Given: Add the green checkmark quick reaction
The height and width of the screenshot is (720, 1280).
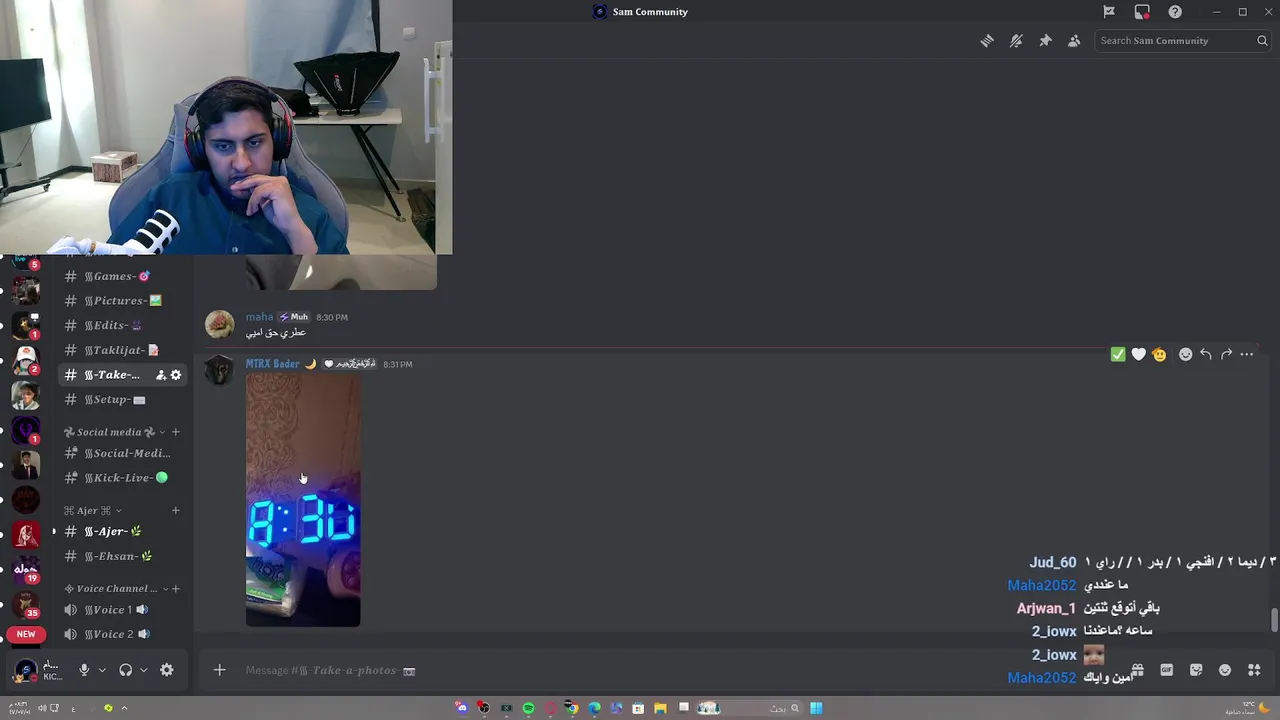Looking at the screenshot, I should (x=1118, y=354).
